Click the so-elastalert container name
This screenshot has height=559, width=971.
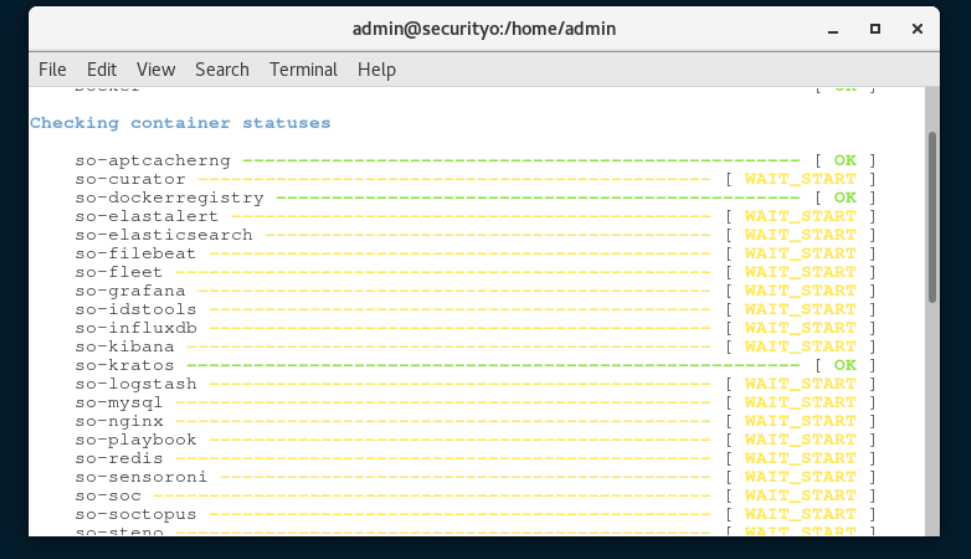point(147,216)
